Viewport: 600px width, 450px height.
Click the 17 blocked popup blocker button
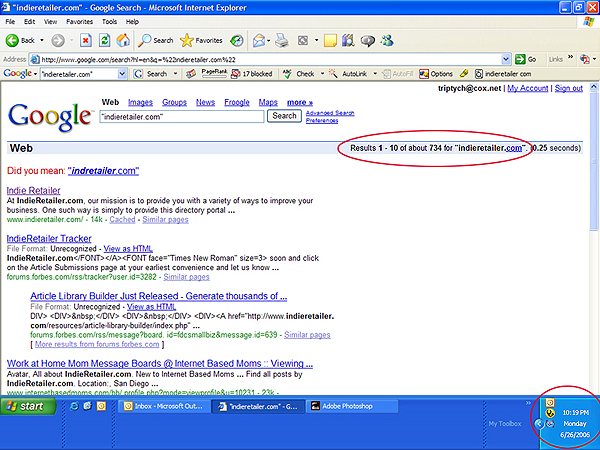[x=254, y=74]
